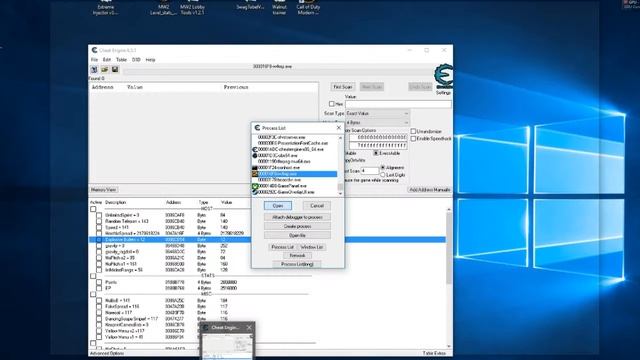The height and width of the screenshot is (360, 640).
Task: Click Table Extras in the status bar
Action: pyautogui.click(x=434, y=353)
